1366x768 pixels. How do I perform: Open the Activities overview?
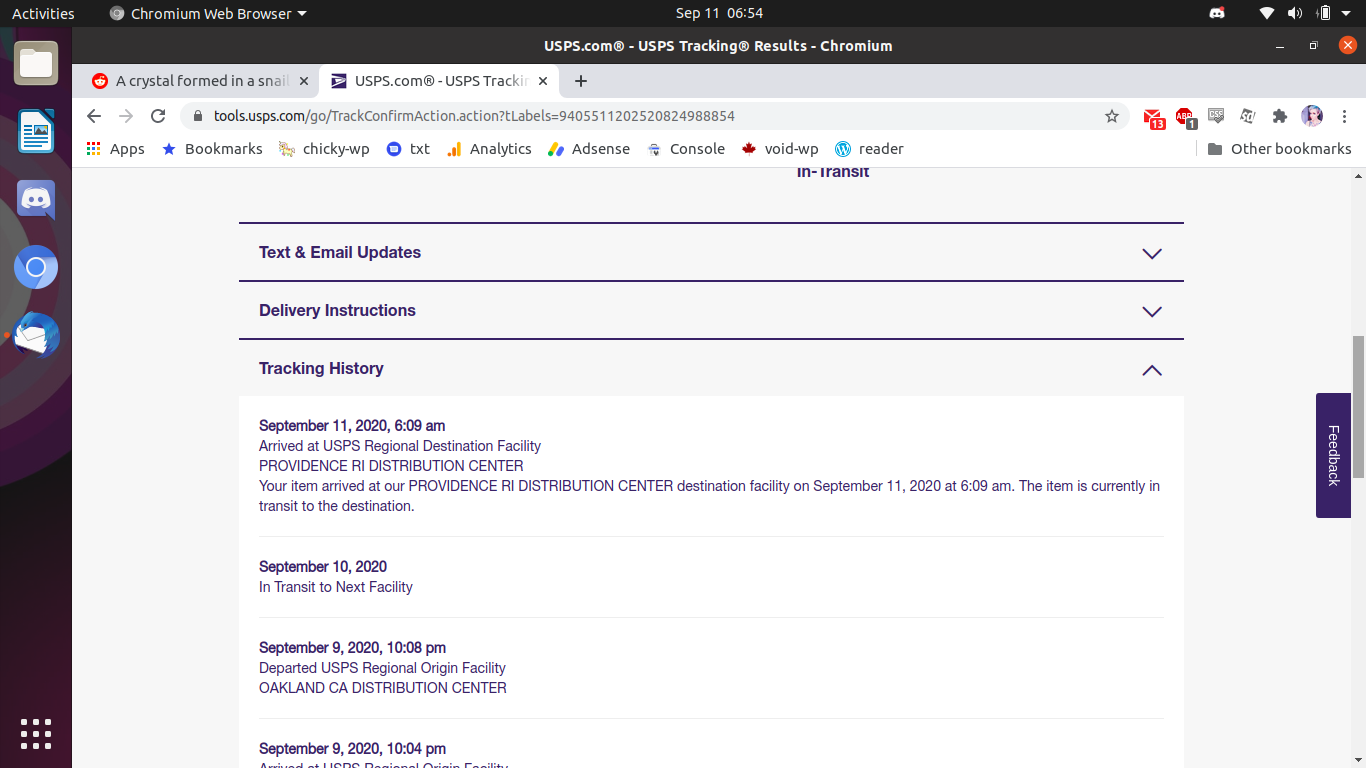[x=43, y=14]
